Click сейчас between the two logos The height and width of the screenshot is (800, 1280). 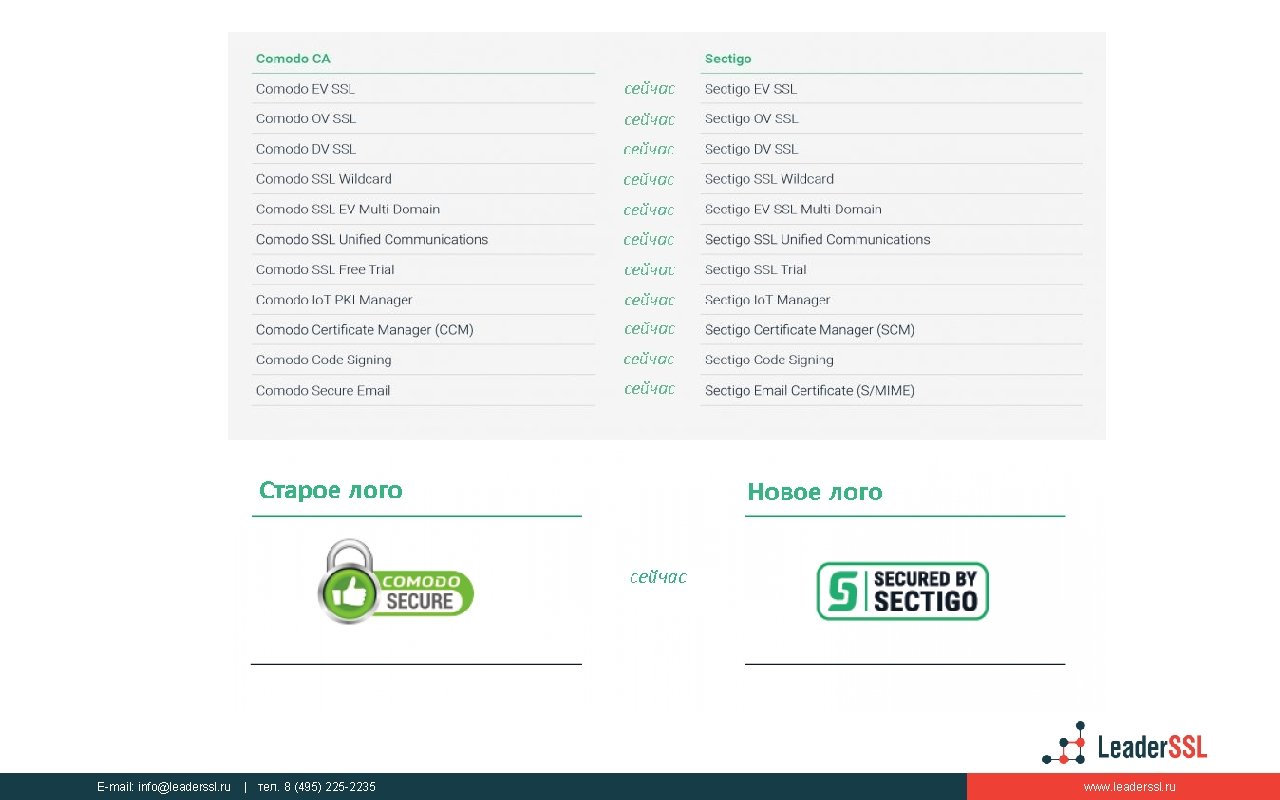(x=658, y=577)
